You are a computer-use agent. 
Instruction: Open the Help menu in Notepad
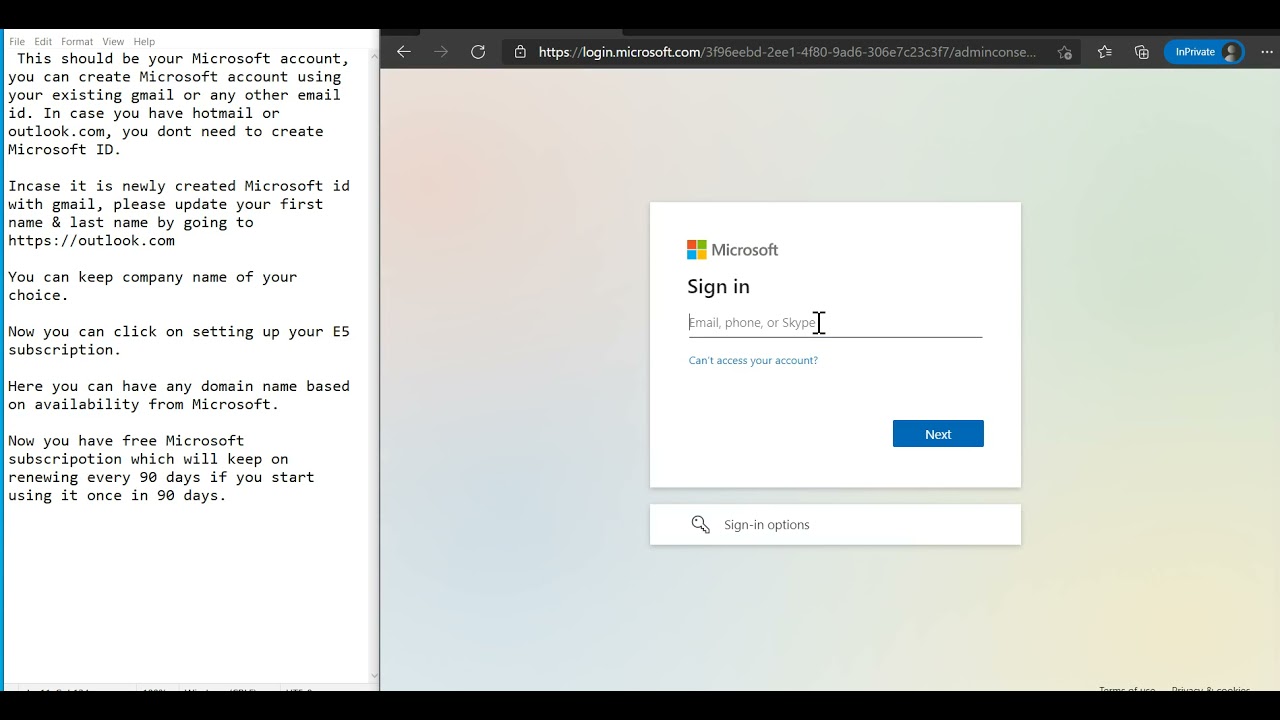(144, 42)
